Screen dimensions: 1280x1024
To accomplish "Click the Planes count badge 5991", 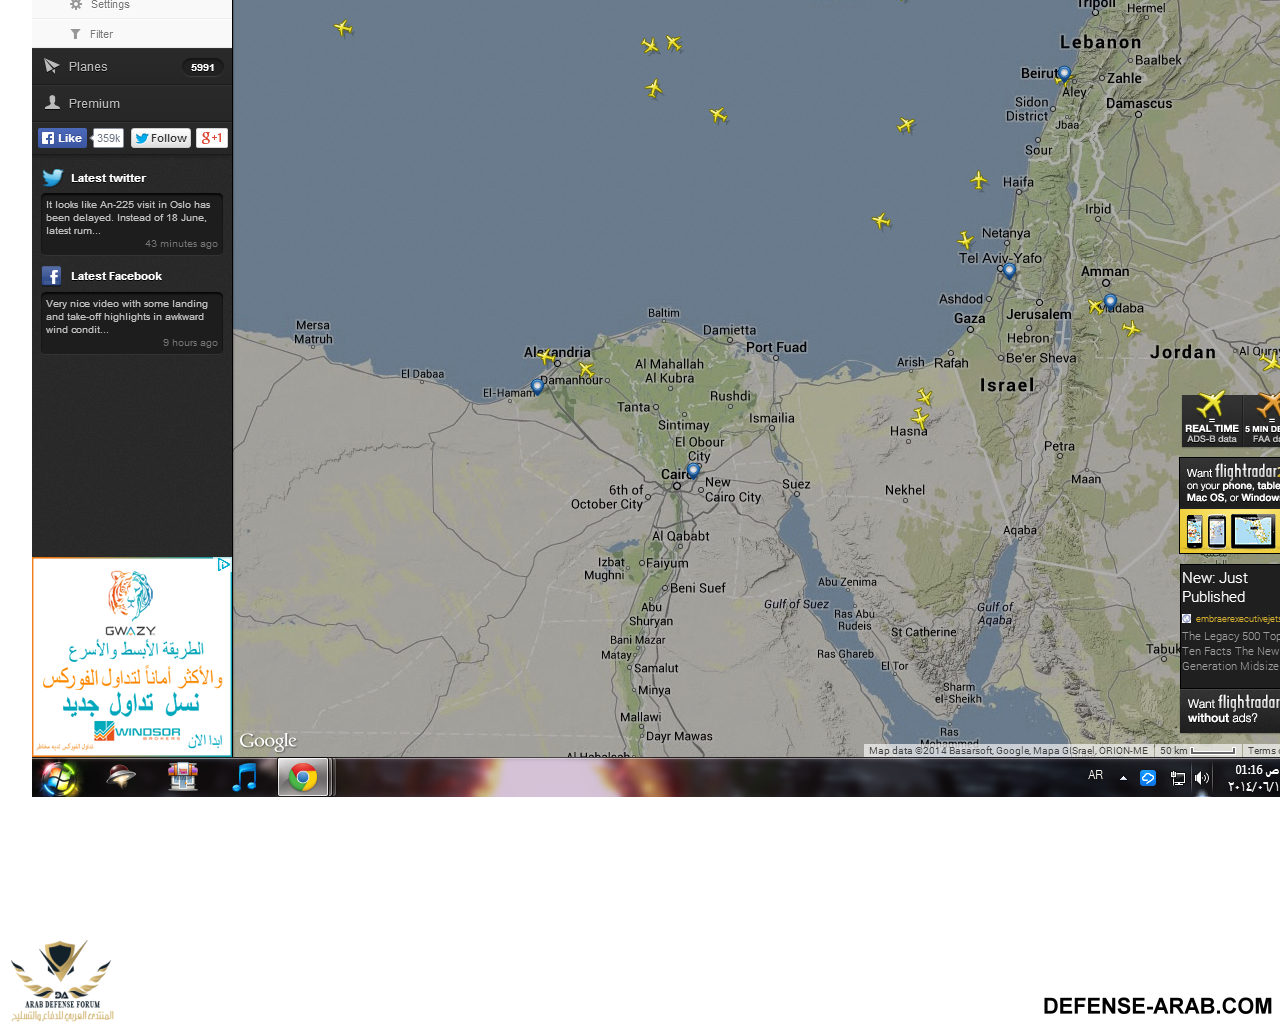I will tap(203, 67).
